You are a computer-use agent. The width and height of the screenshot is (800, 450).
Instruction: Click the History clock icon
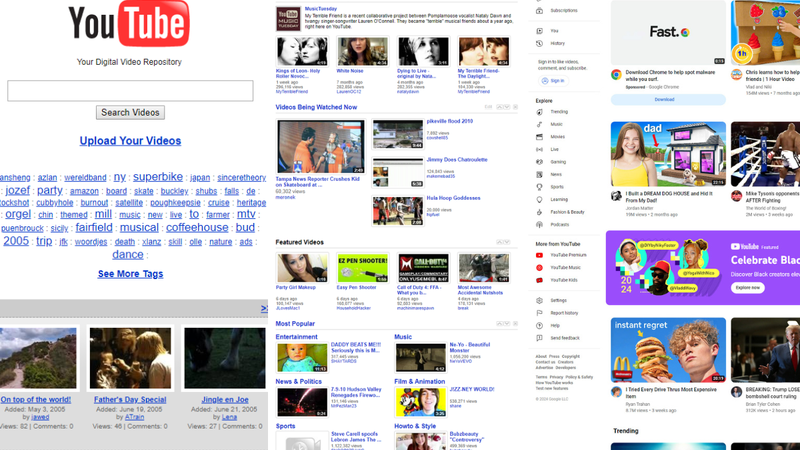click(x=539, y=44)
